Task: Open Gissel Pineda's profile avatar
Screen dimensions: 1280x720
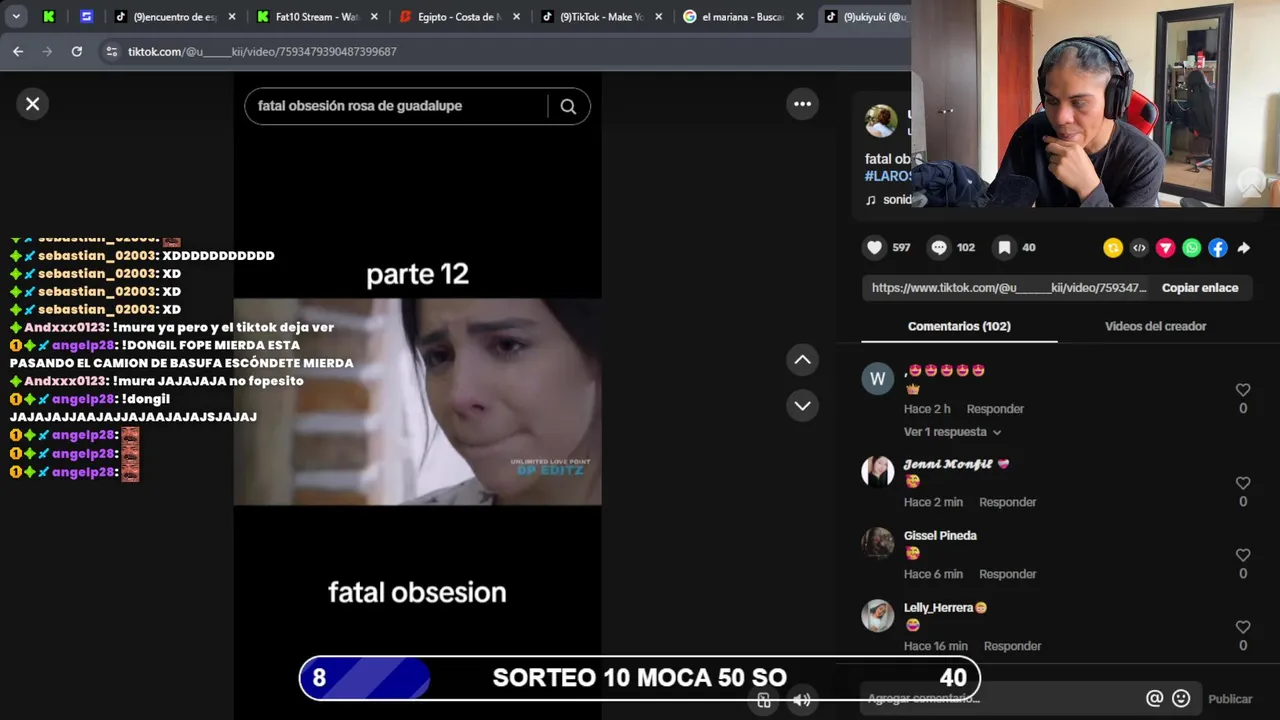Action: coord(878,544)
